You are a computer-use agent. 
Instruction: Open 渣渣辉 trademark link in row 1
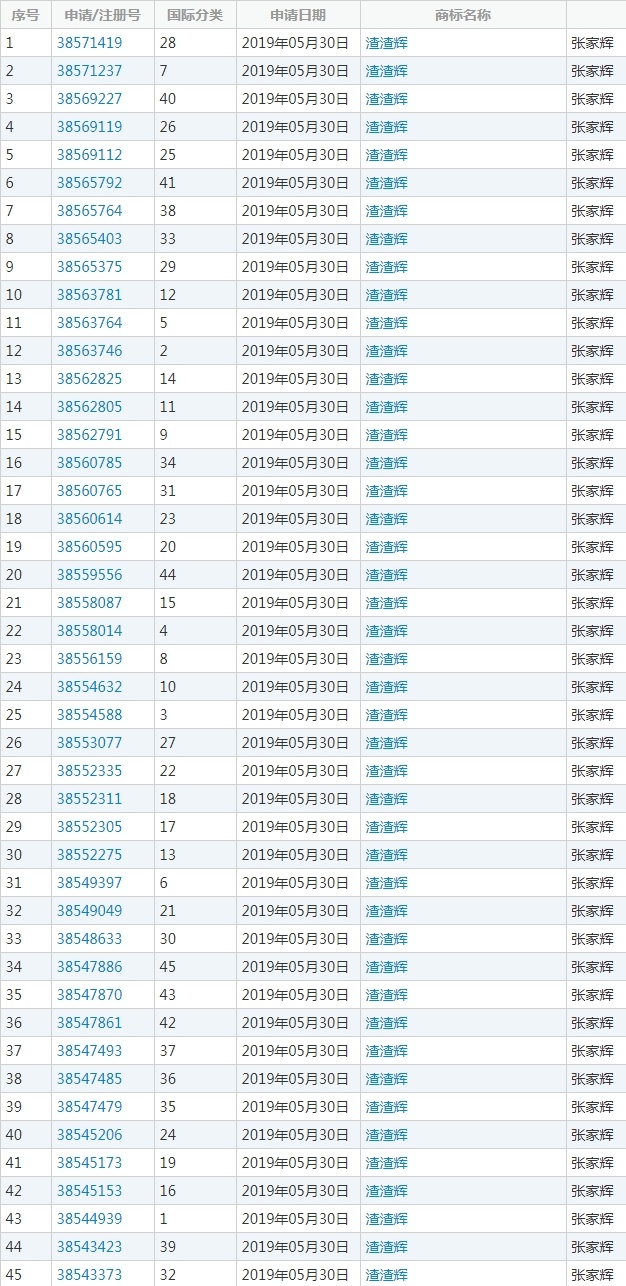(x=386, y=43)
